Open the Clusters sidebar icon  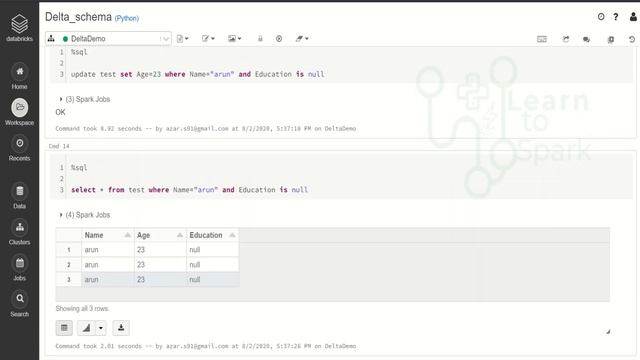19,232
